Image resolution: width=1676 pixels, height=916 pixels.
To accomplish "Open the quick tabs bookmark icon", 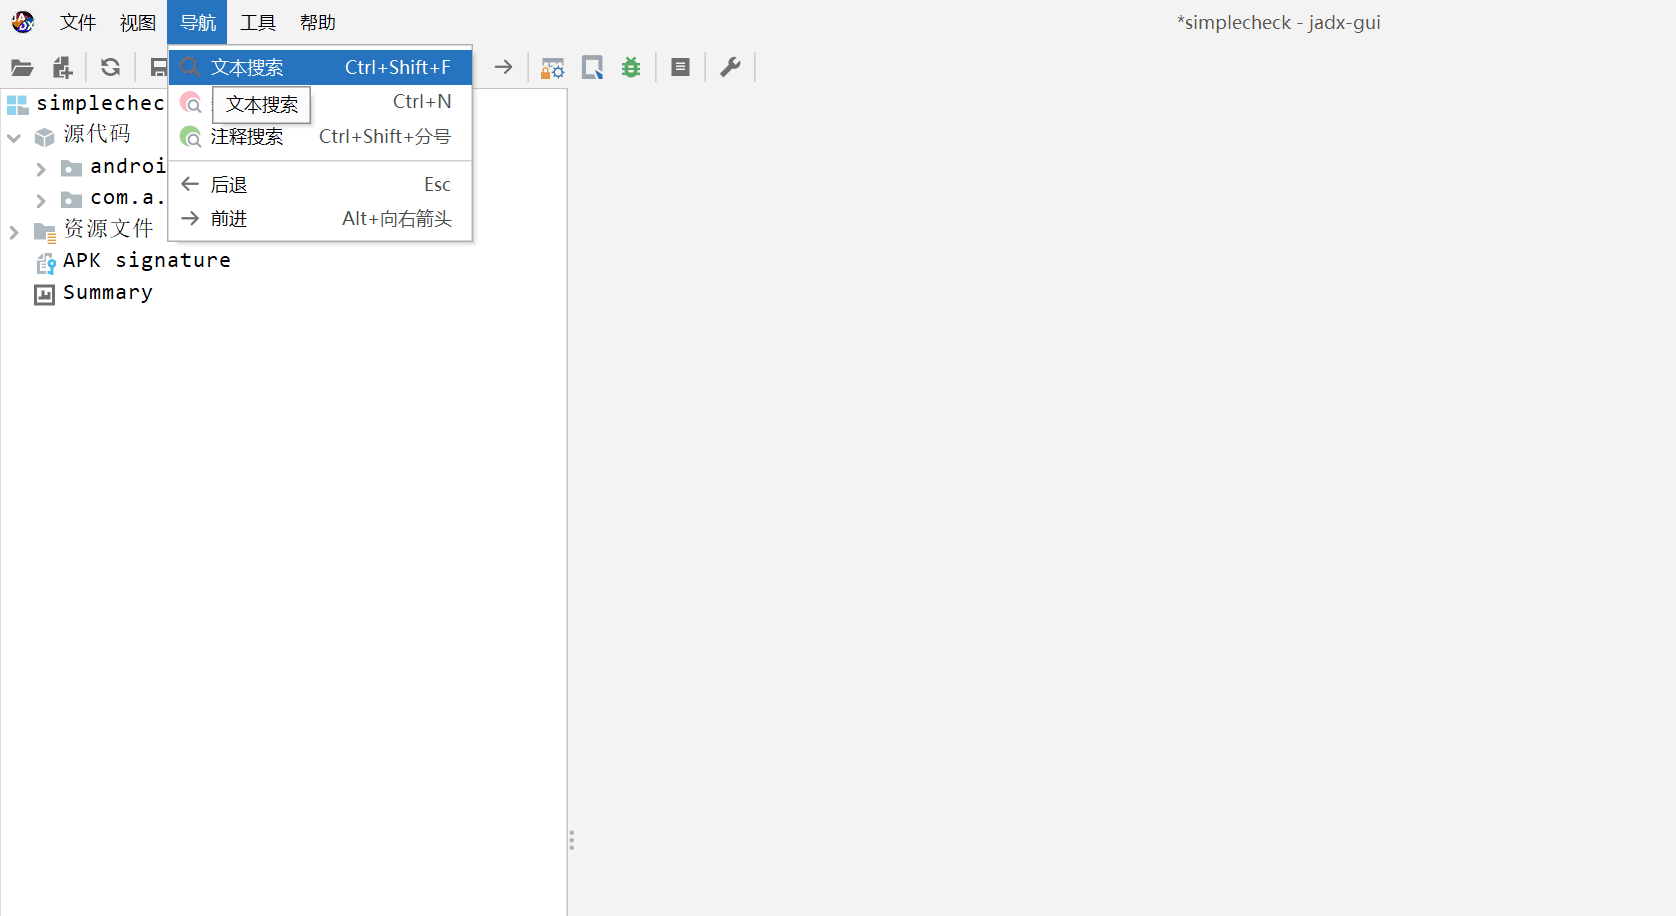I will 592,68.
